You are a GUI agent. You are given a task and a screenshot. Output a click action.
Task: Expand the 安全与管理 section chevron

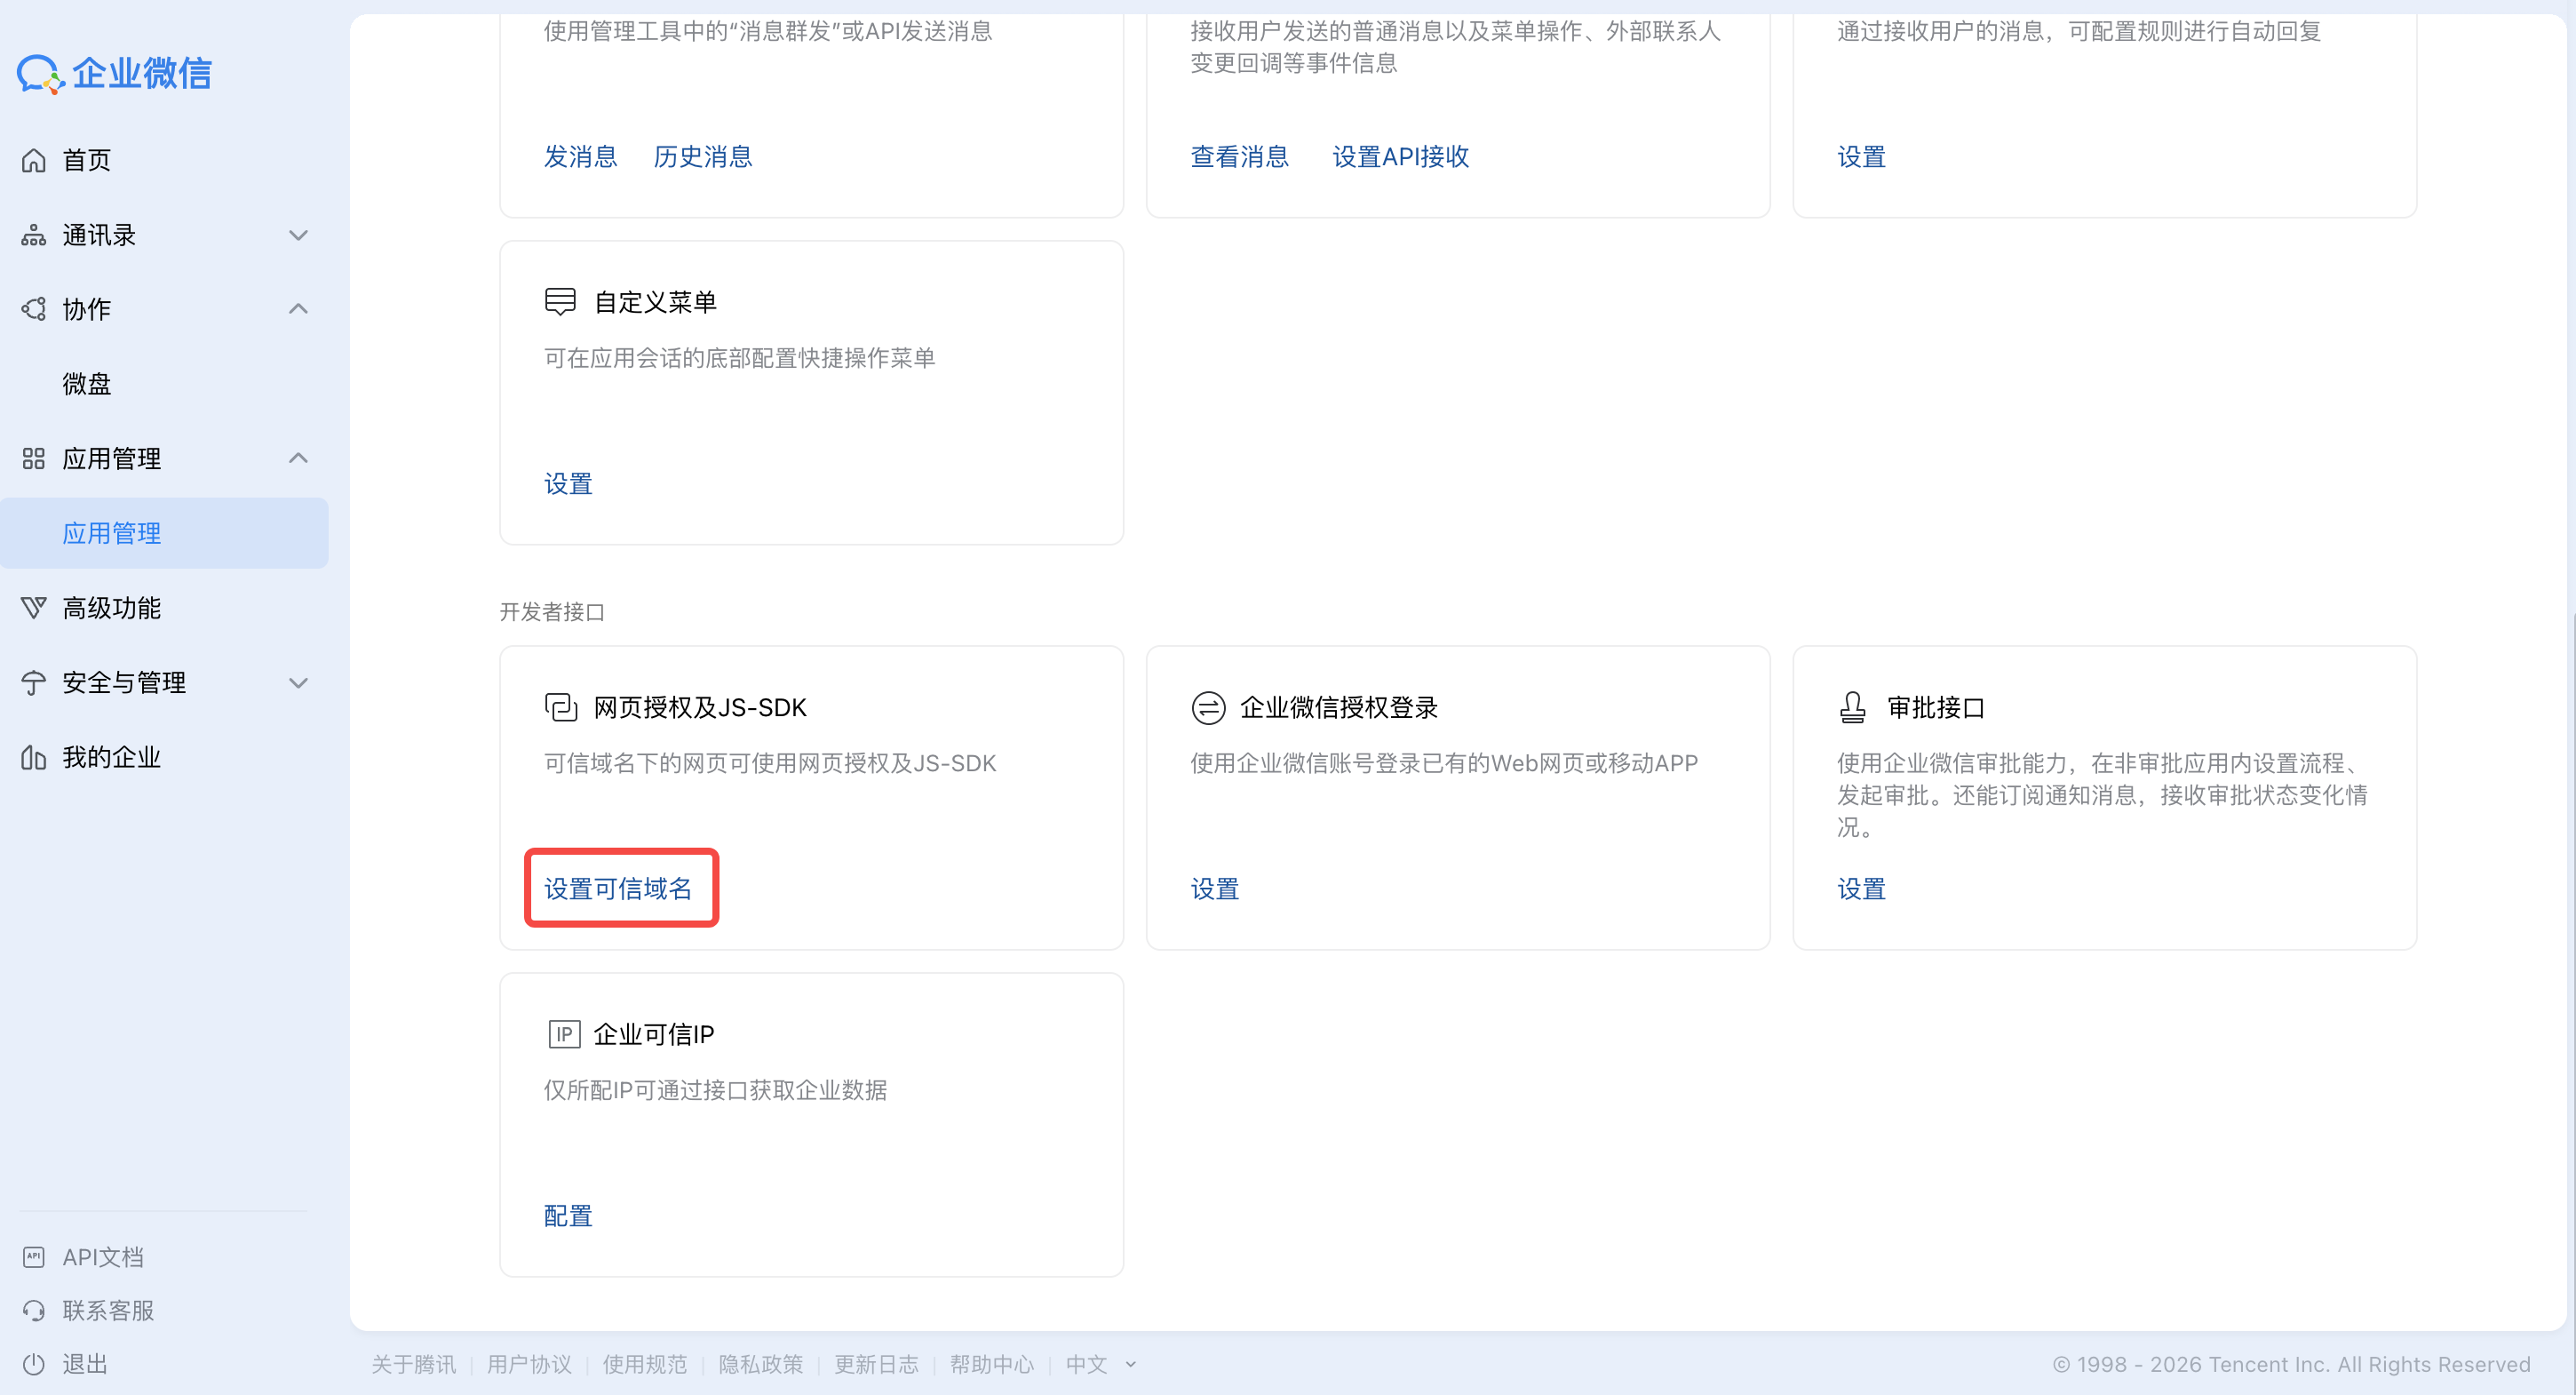298,683
